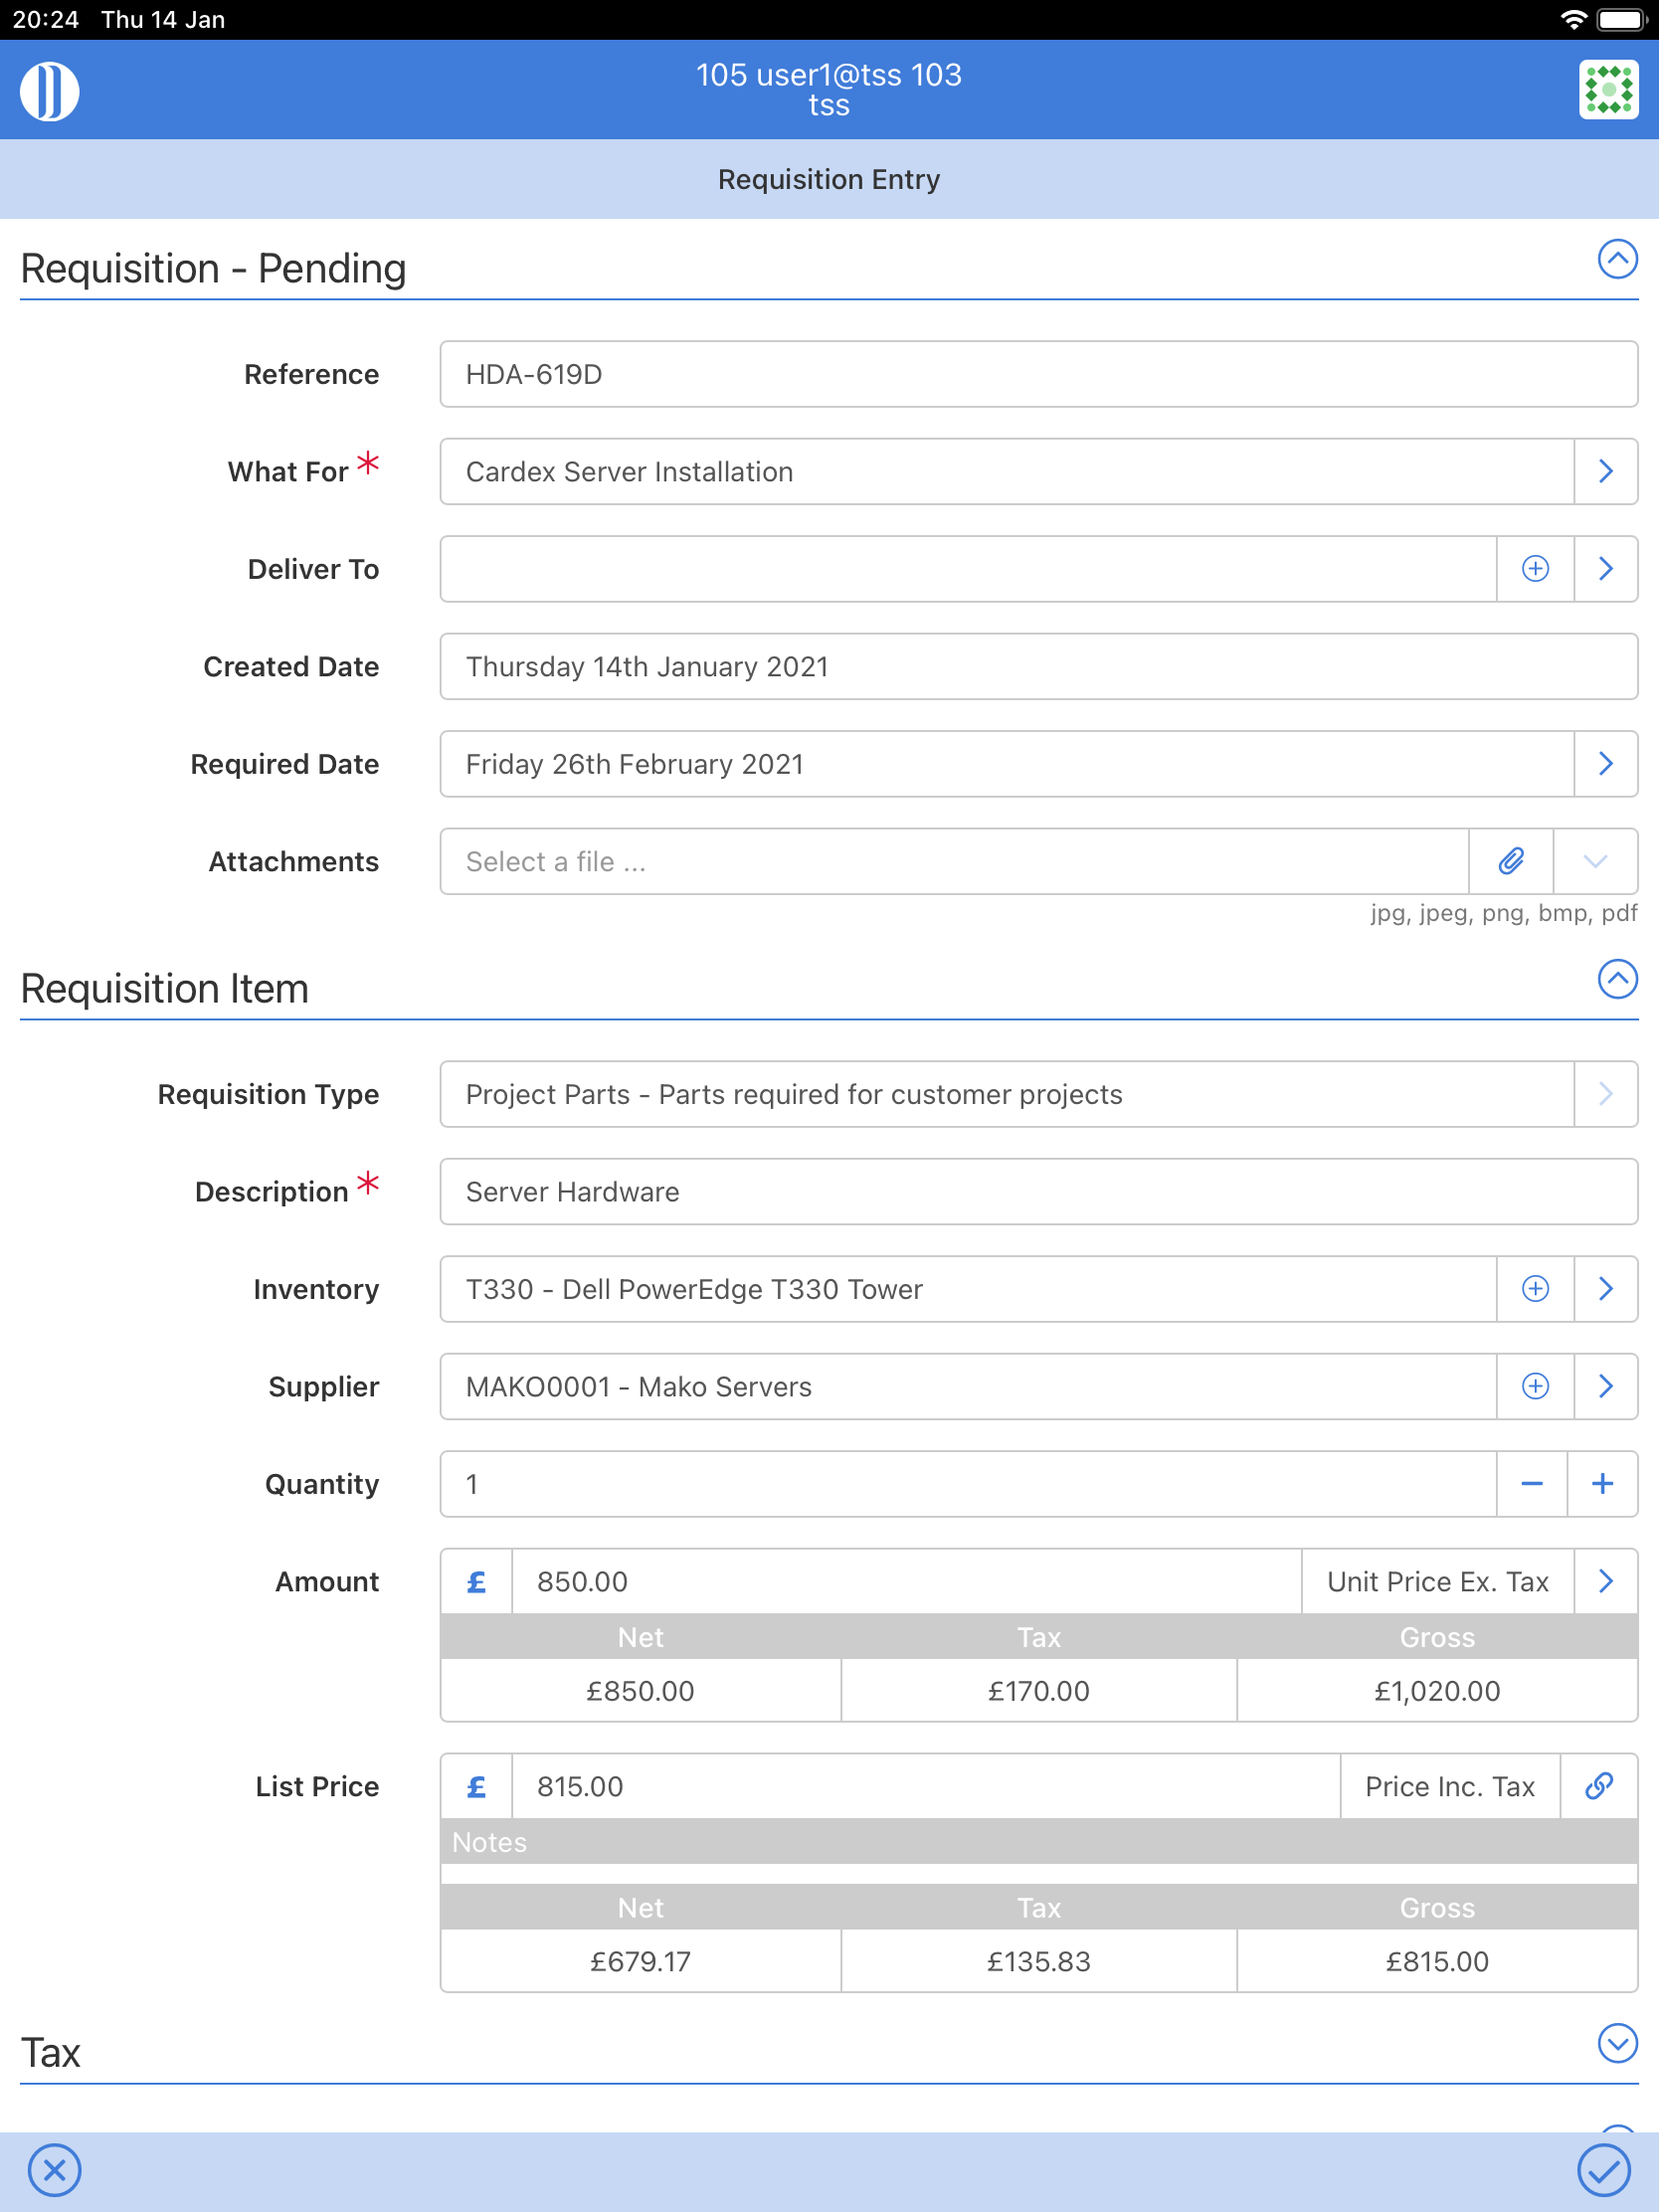This screenshot has height=2212, width=1659.
Task: Click List Price Net £679.17
Action: [x=640, y=1961]
